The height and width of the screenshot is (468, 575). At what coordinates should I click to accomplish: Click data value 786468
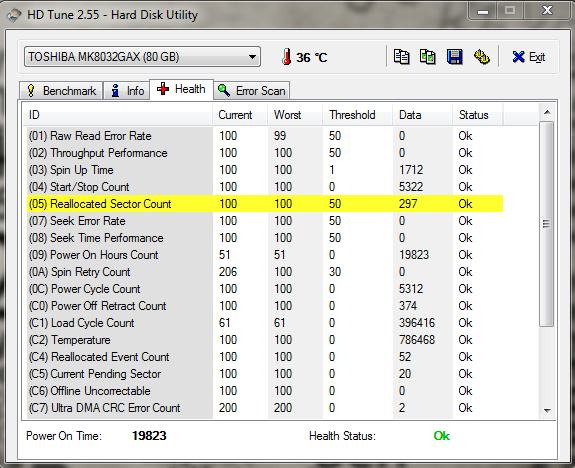point(417,340)
